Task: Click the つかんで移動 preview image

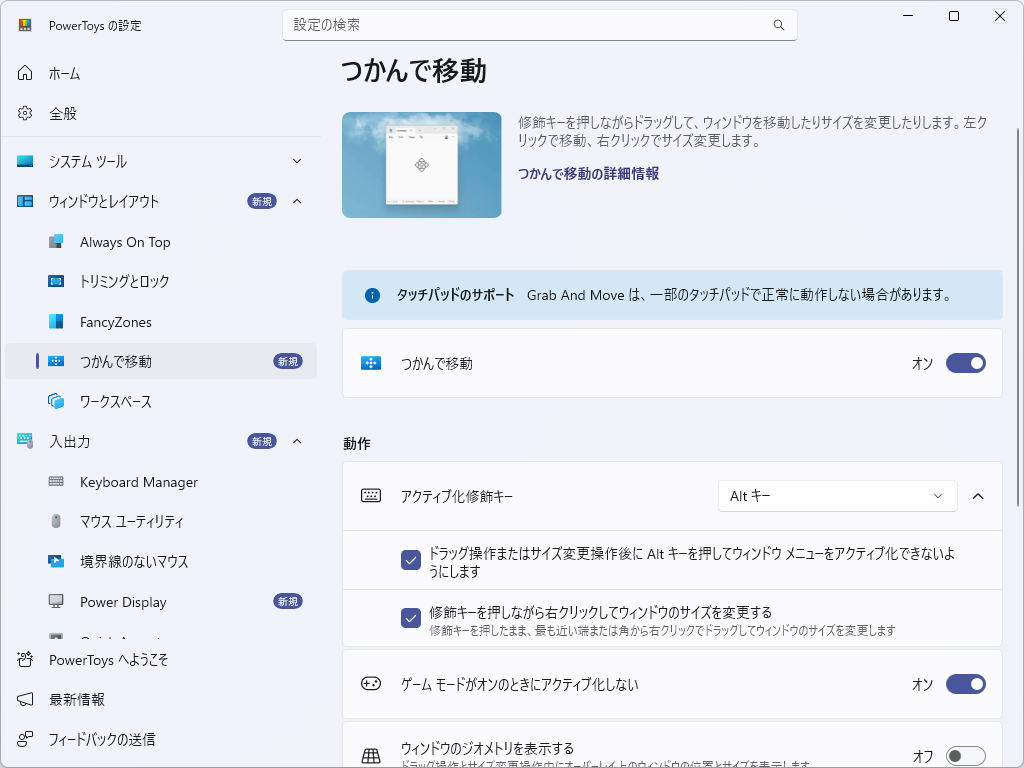Action: [x=422, y=165]
